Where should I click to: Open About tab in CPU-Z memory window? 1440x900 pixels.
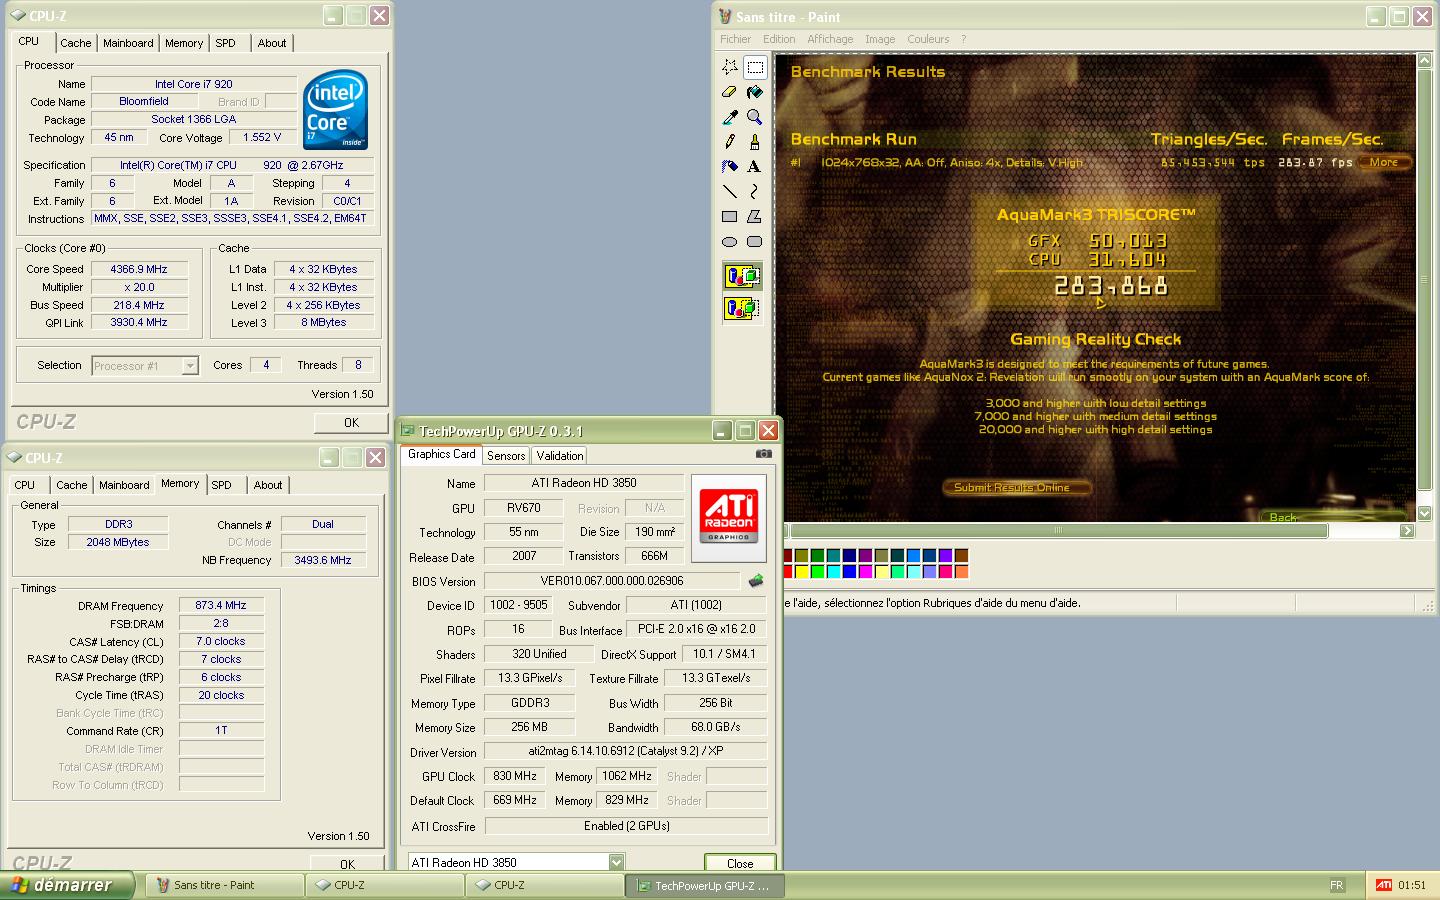[x=268, y=485]
